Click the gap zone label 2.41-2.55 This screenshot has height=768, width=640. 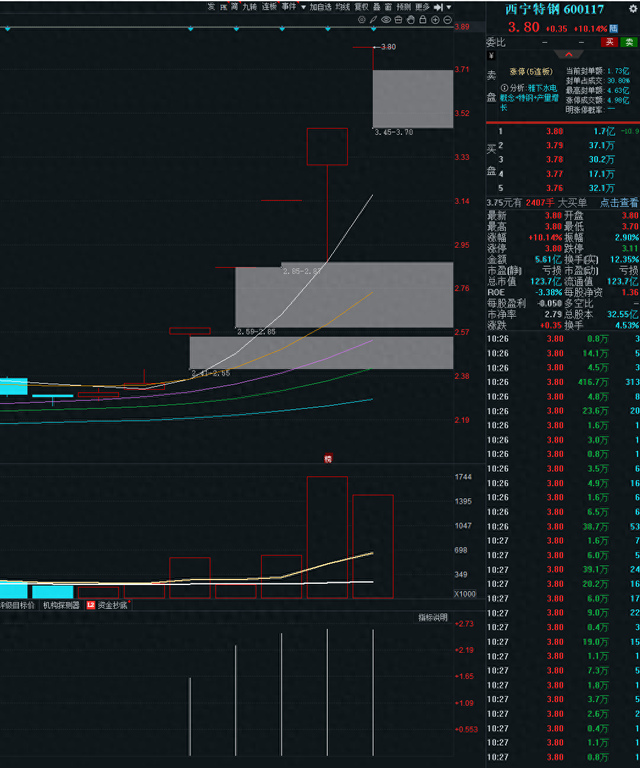(211, 373)
